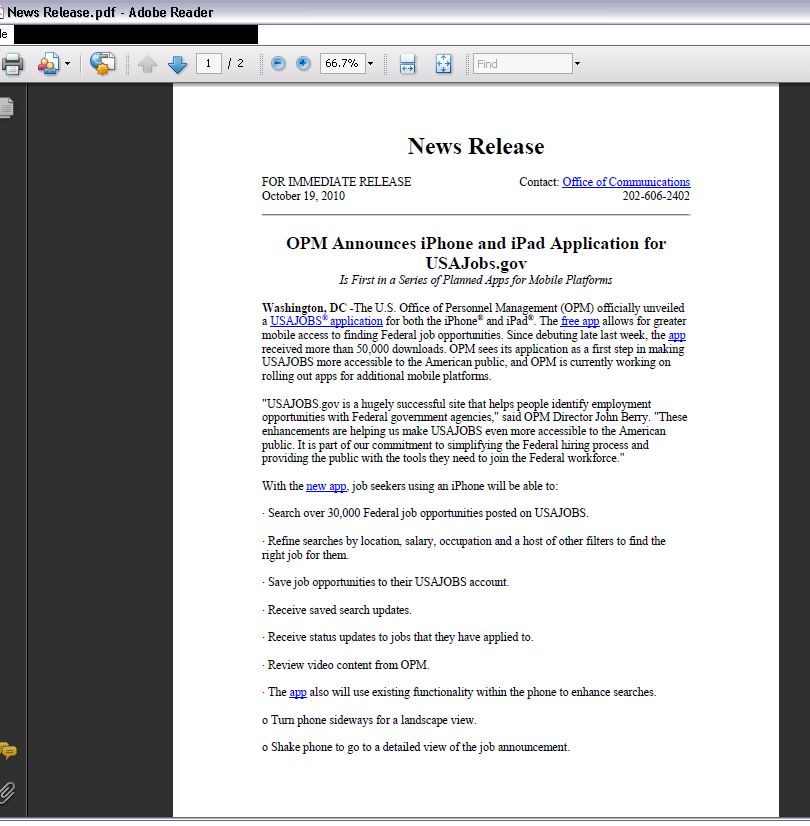Open the Attachments paperclip icon in sidebar

pyautogui.click(x=7, y=792)
